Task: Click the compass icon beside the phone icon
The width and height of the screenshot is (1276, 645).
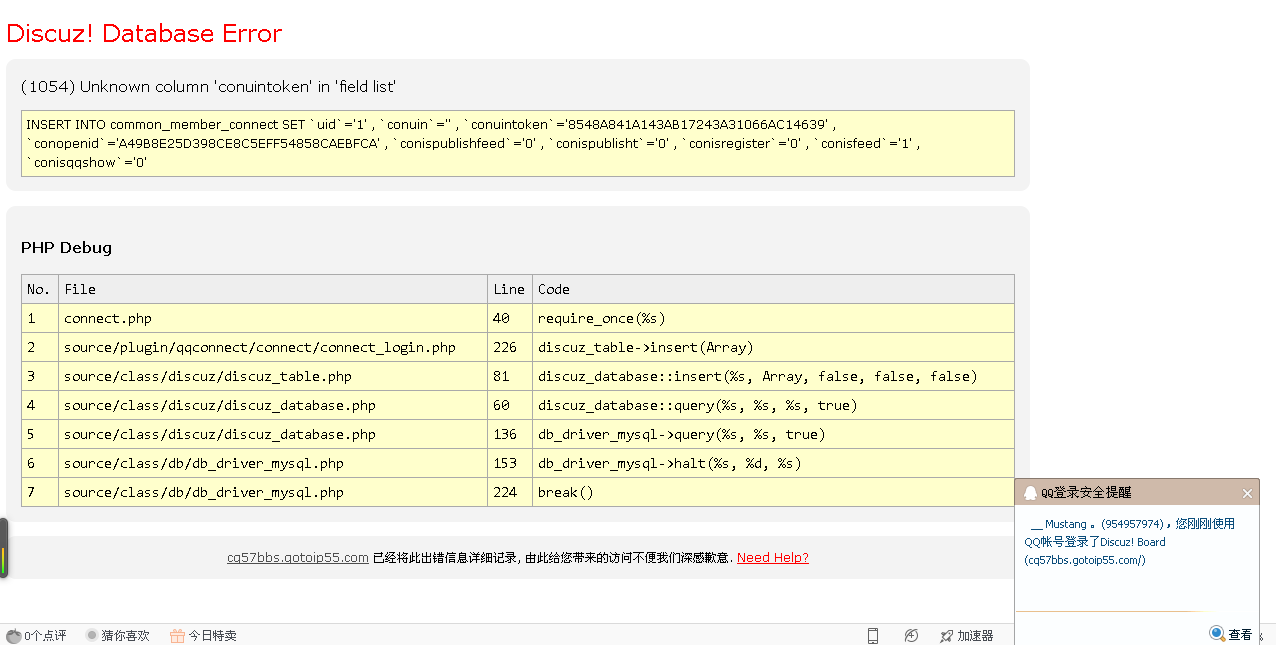Action: [911, 636]
